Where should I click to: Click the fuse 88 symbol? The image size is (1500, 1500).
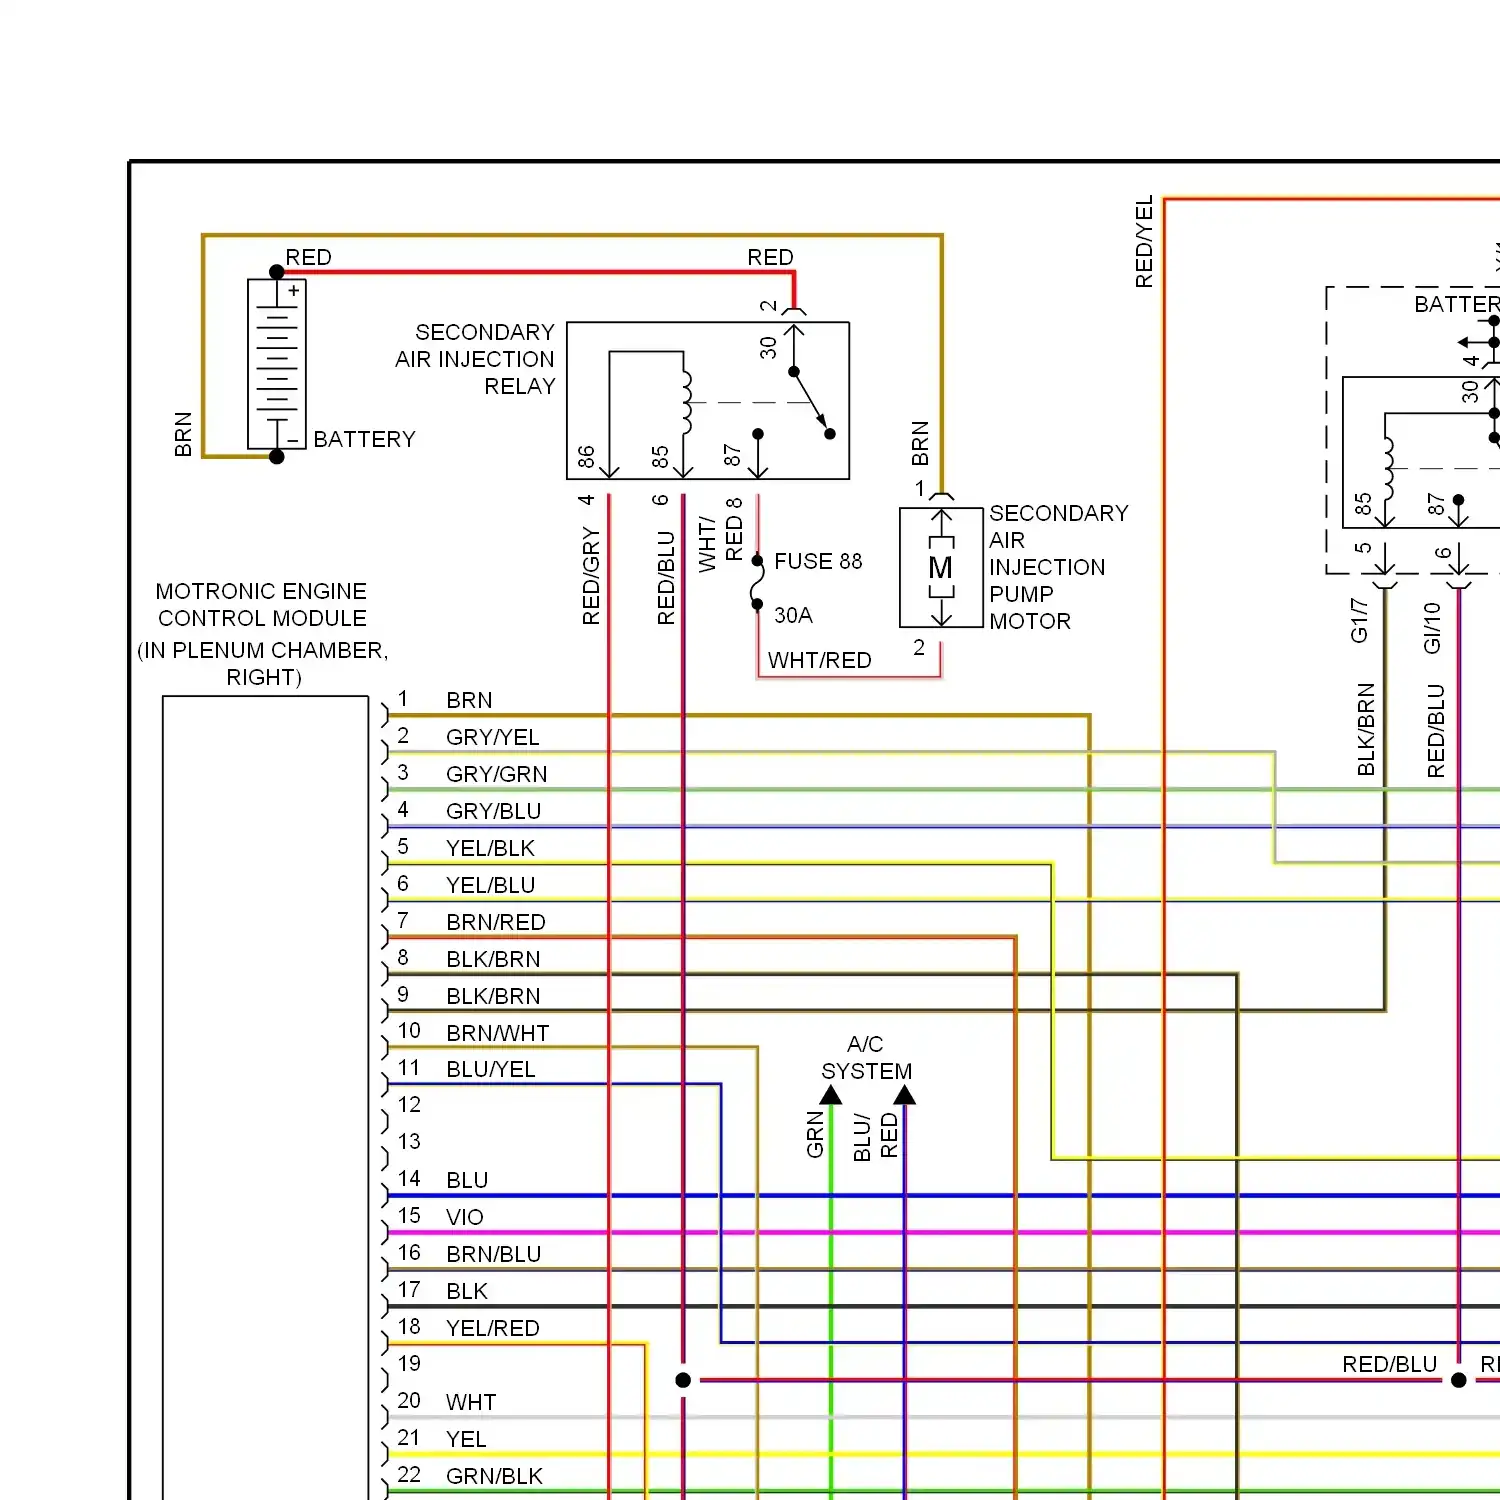point(757,582)
